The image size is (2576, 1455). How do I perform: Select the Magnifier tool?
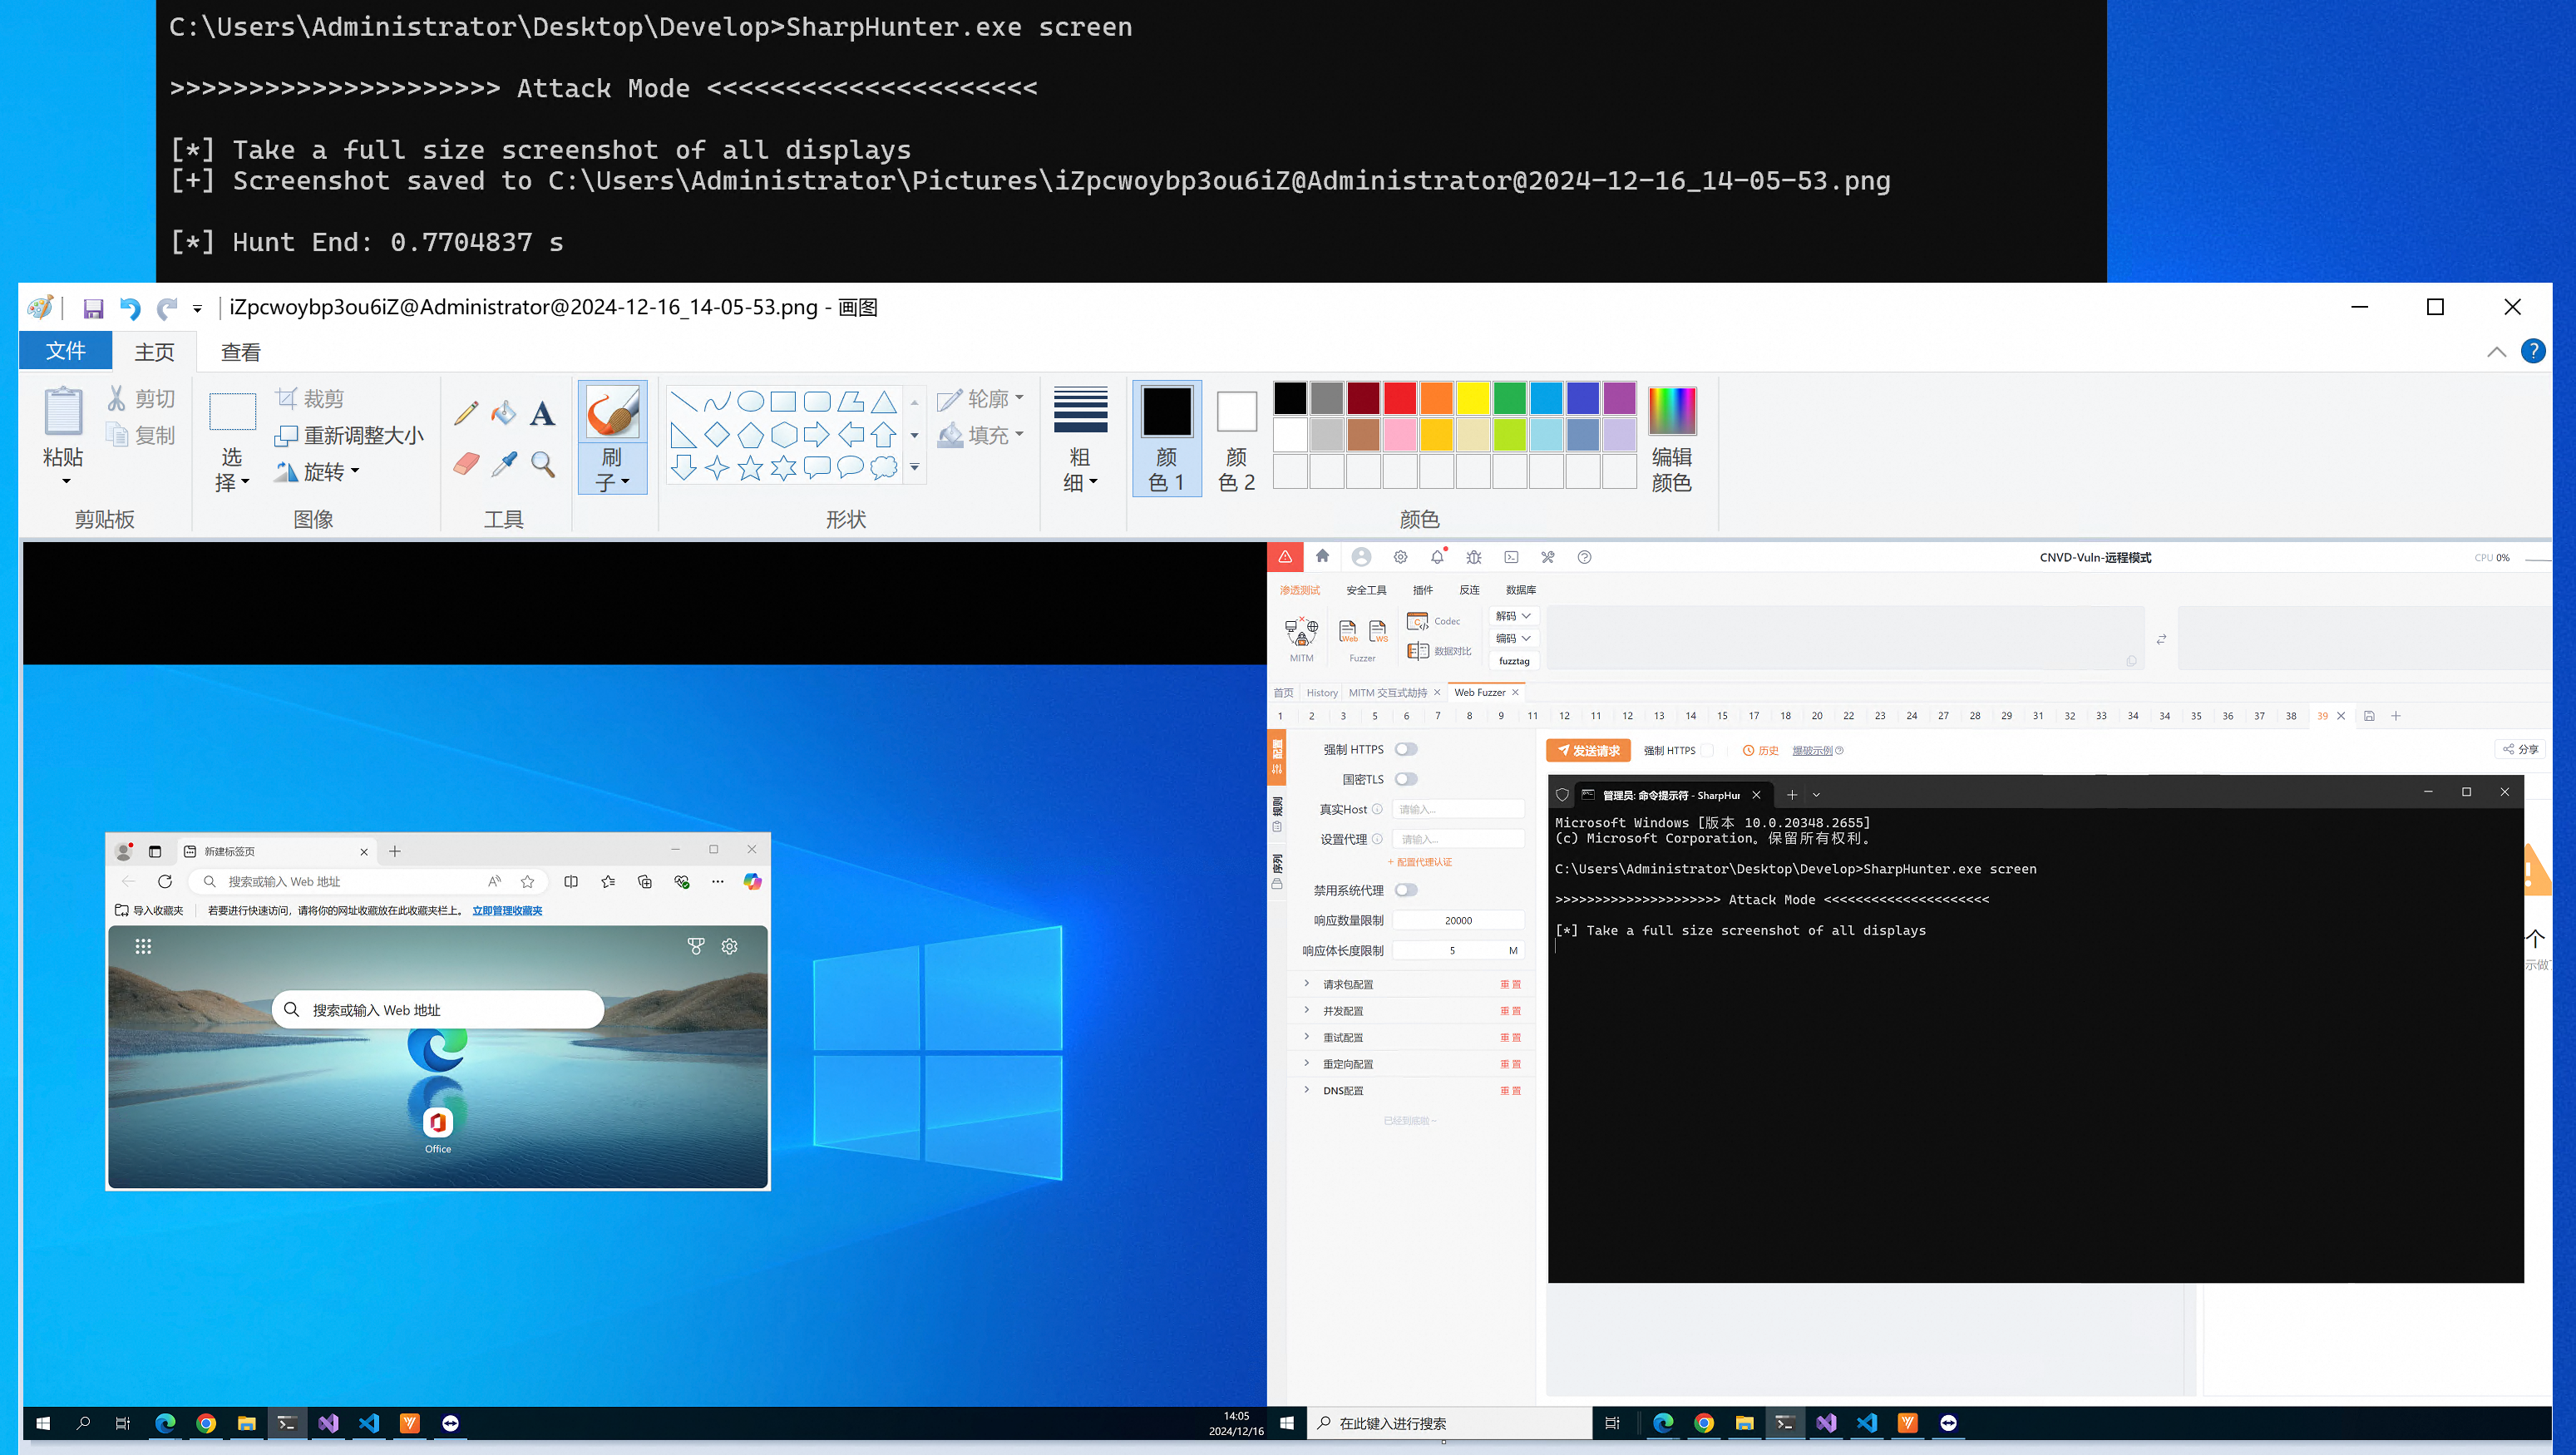pyautogui.click(x=543, y=464)
